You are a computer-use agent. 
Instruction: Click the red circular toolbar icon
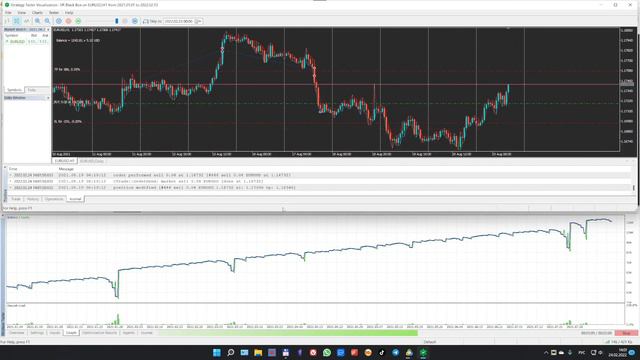tap(69, 21)
